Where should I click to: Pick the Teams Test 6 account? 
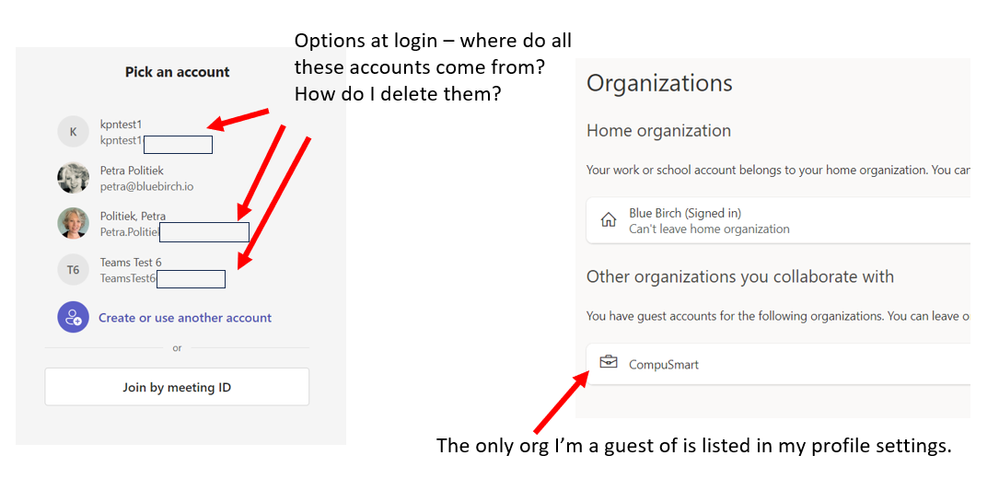point(131,263)
